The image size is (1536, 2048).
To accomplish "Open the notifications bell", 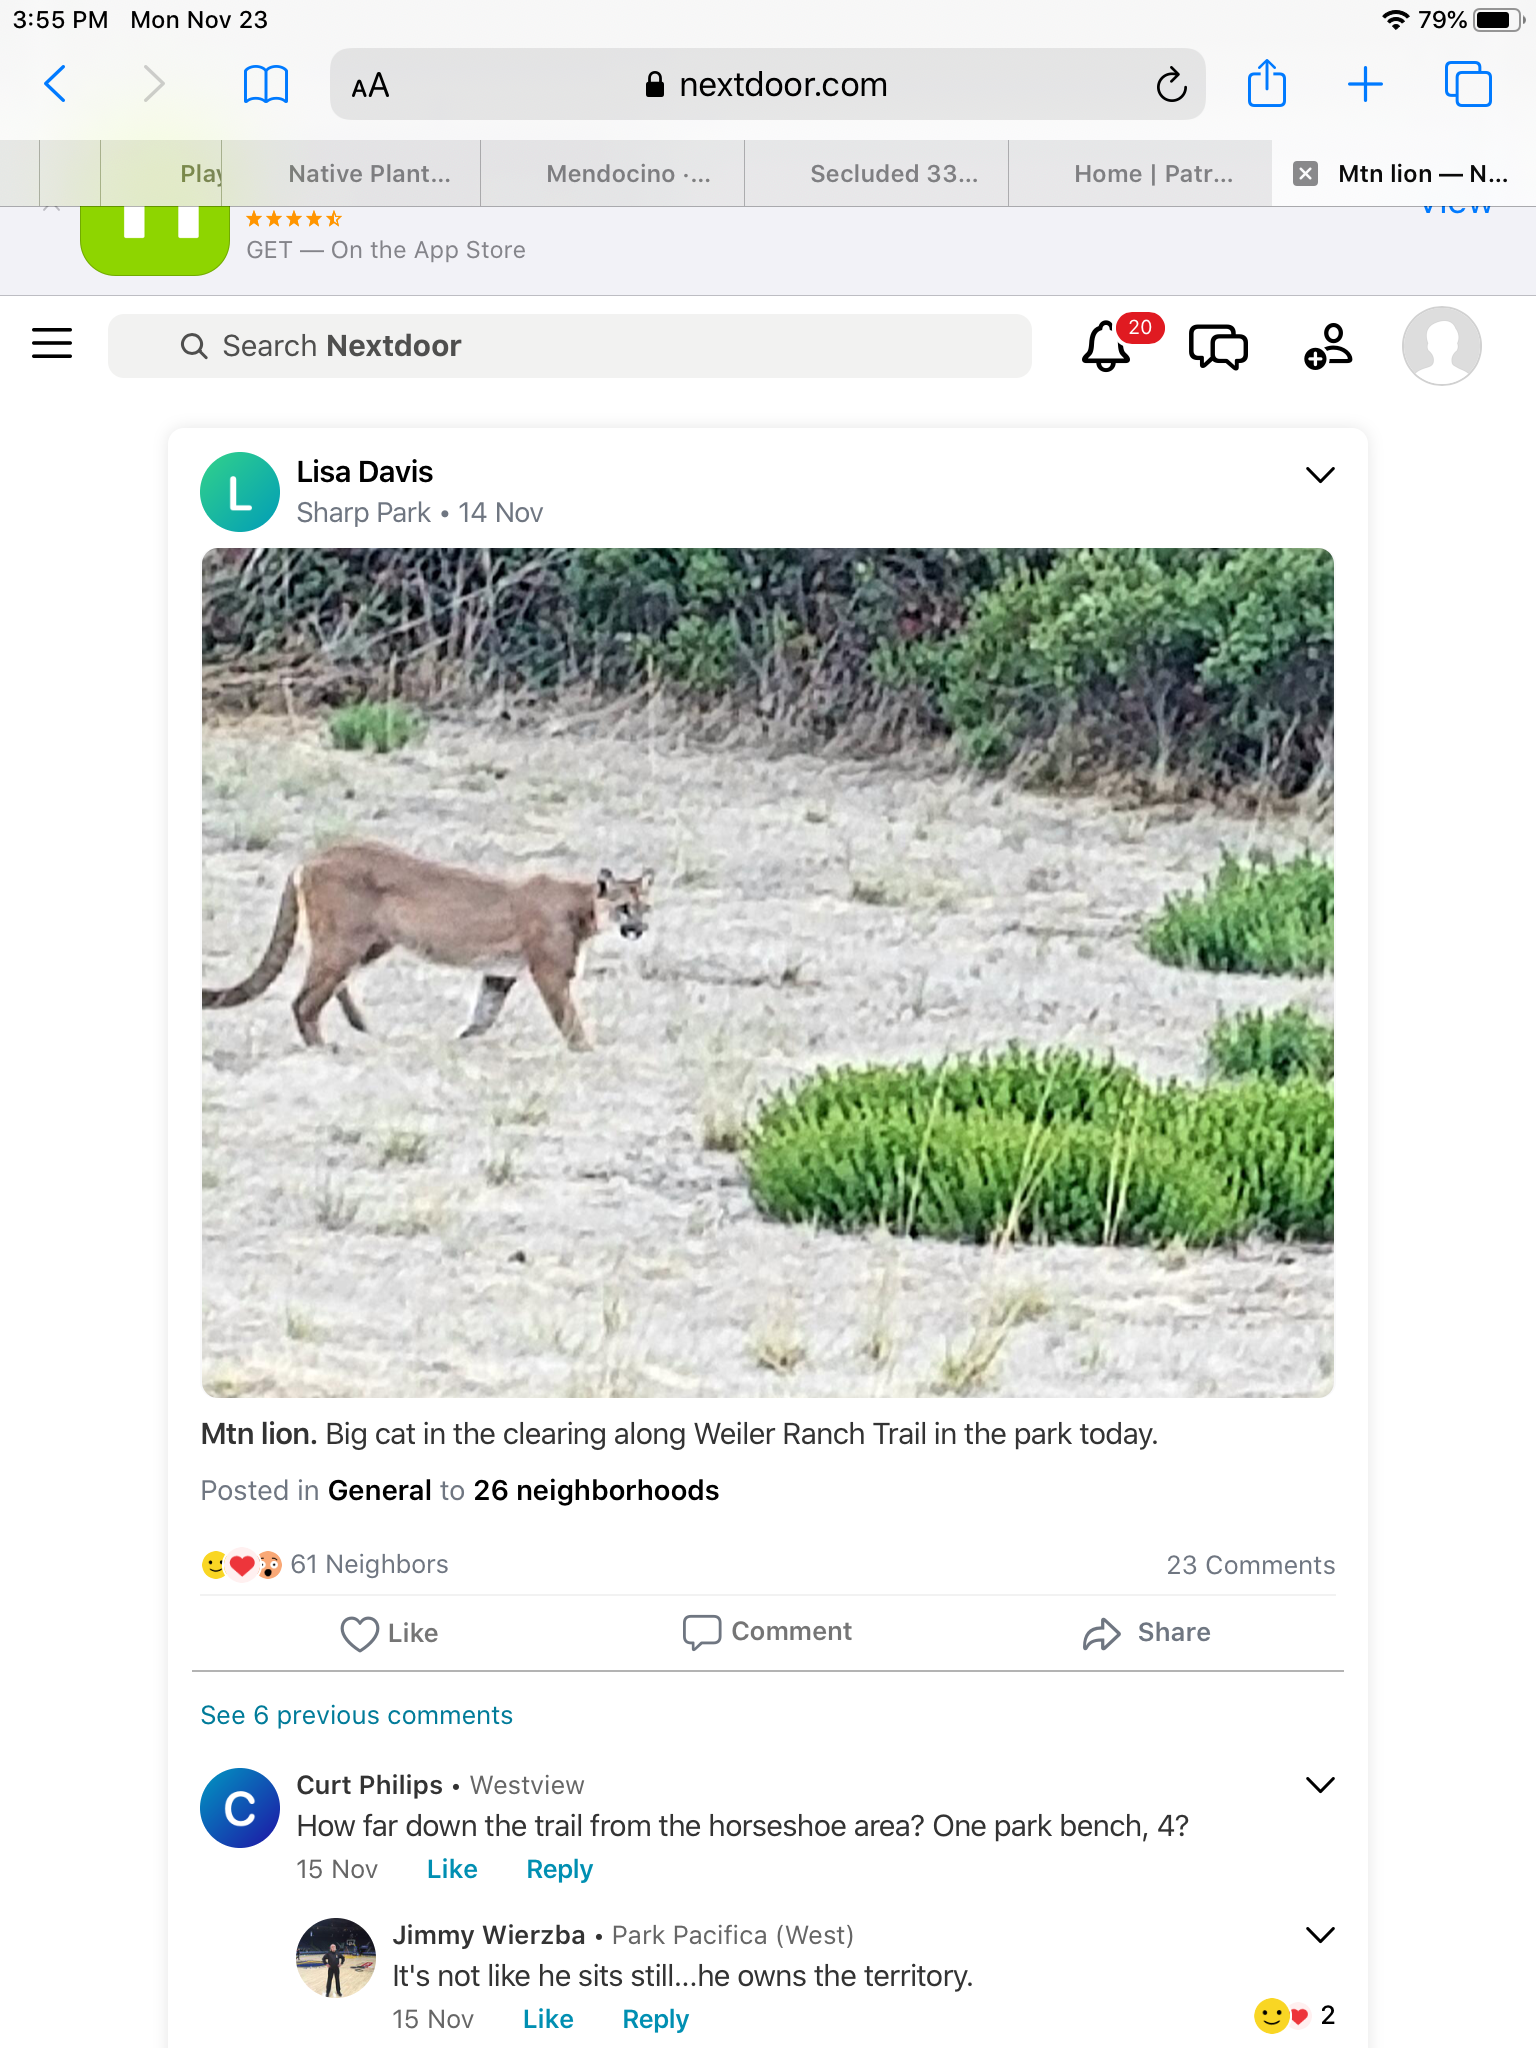I will (1108, 346).
